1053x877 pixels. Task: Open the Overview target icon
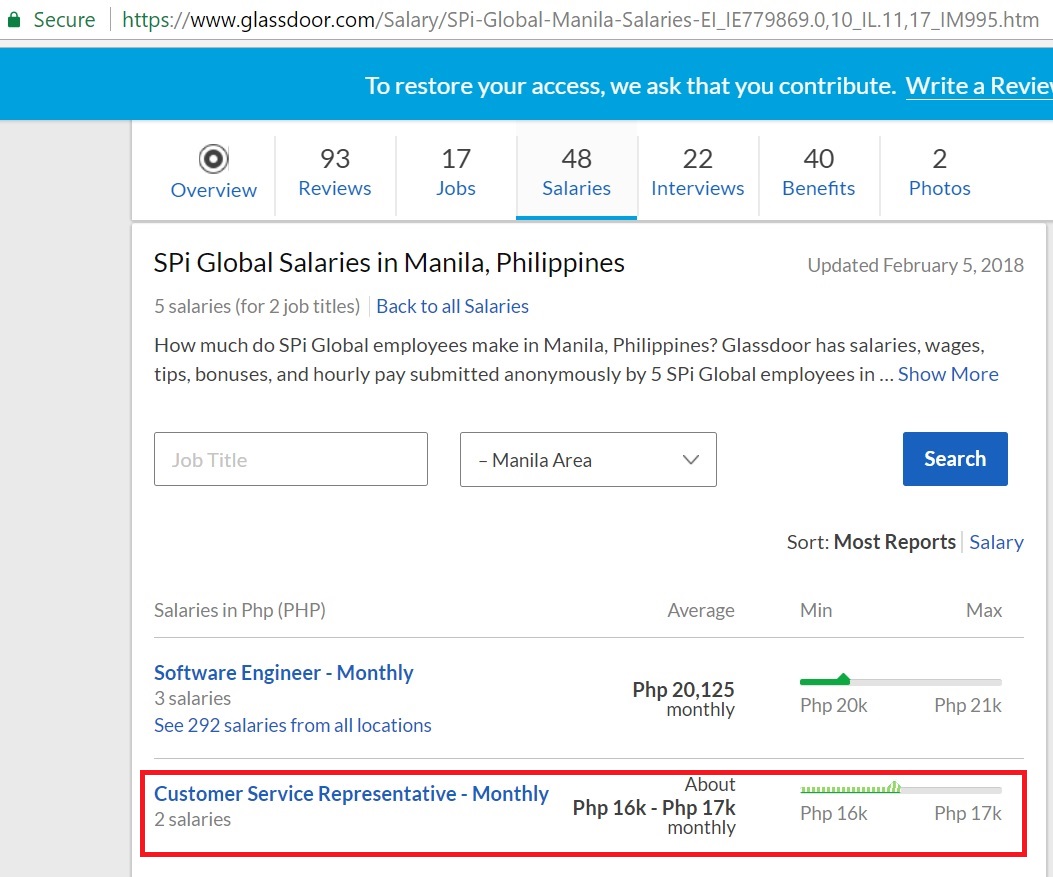pos(214,159)
